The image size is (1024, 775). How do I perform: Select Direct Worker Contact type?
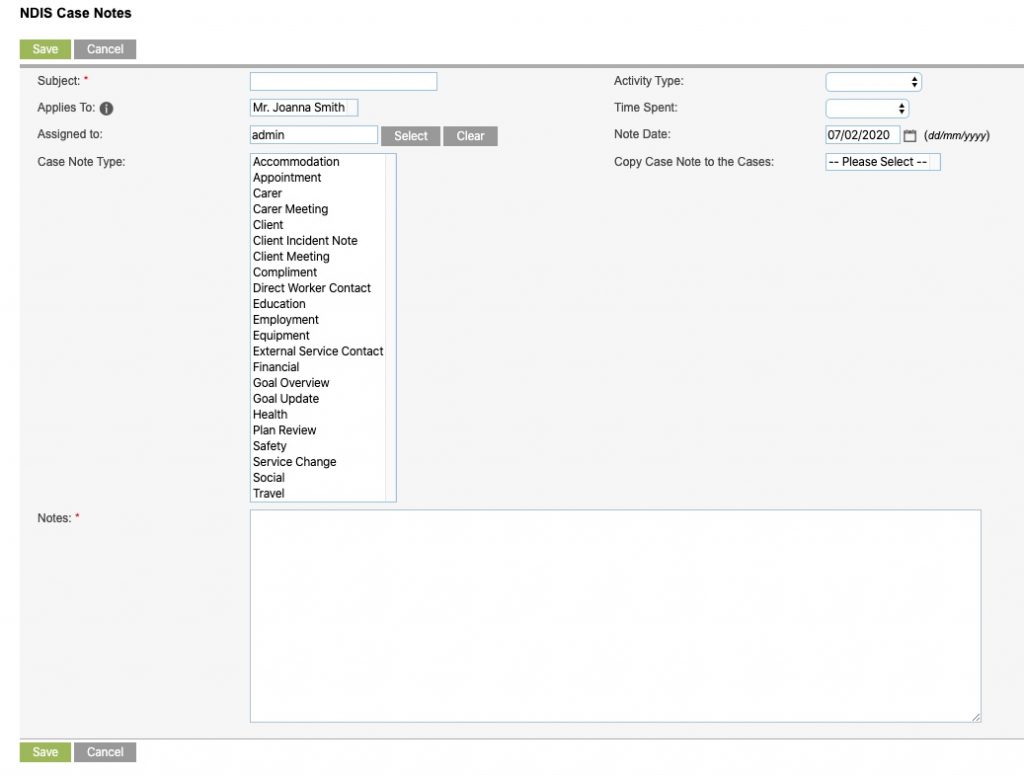point(318,288)
